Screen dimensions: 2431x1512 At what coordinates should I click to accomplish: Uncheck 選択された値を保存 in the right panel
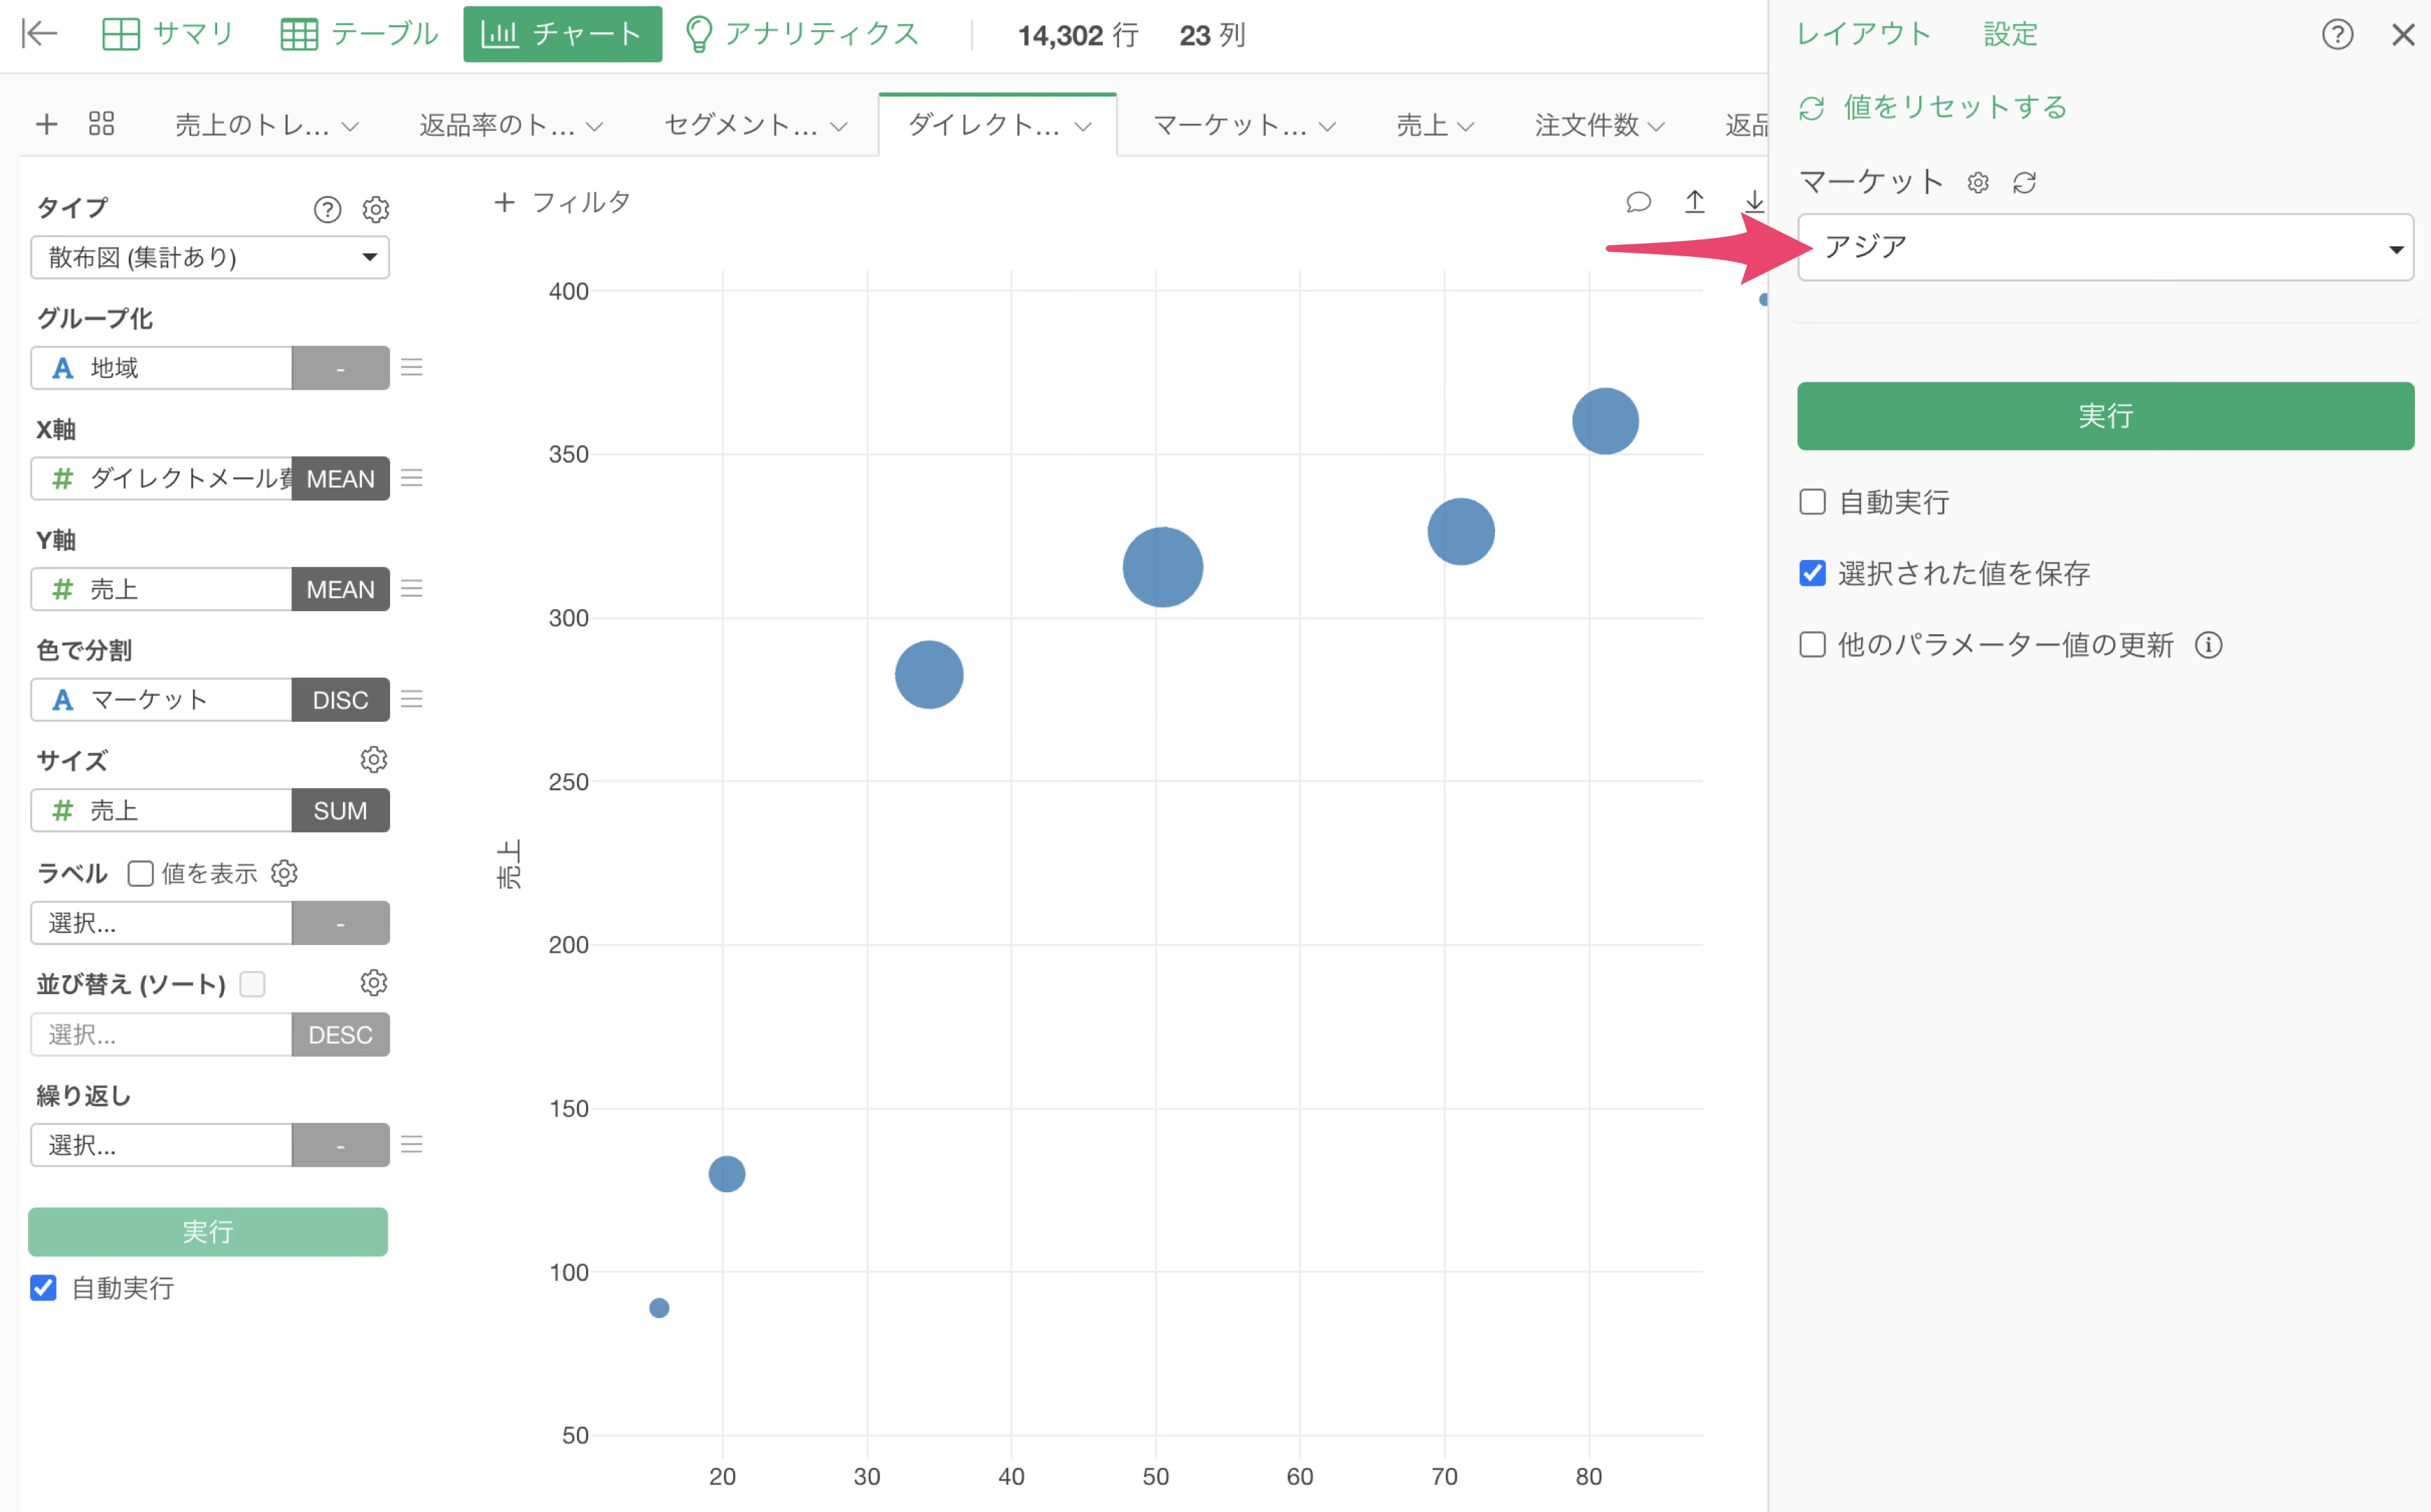(1812, 573)
